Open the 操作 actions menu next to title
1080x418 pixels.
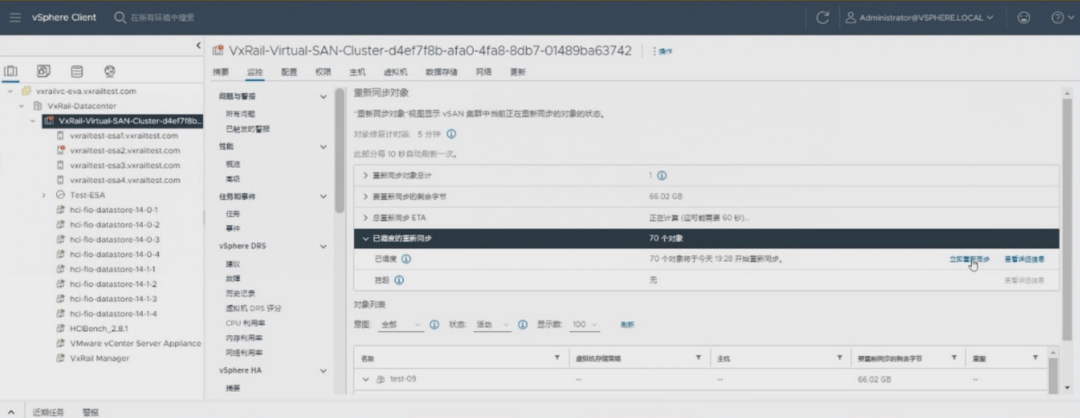(663, 51)
